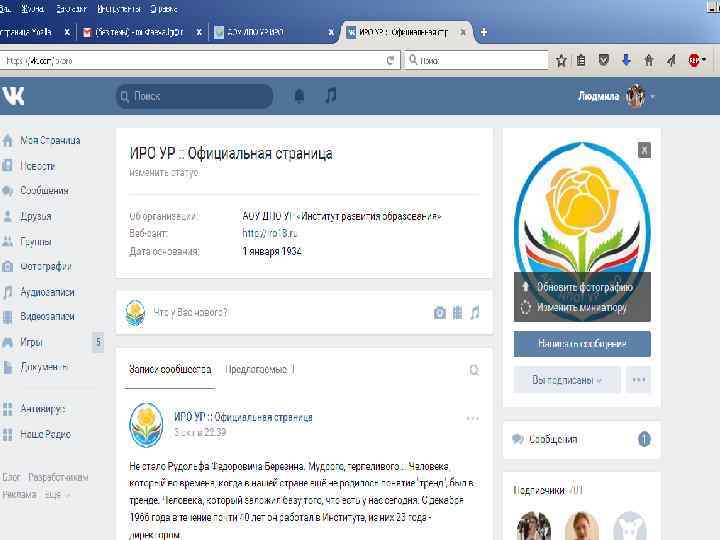Screen dimensions: 720x540
Task: Click the post author avatar
Action: point(146,425)
